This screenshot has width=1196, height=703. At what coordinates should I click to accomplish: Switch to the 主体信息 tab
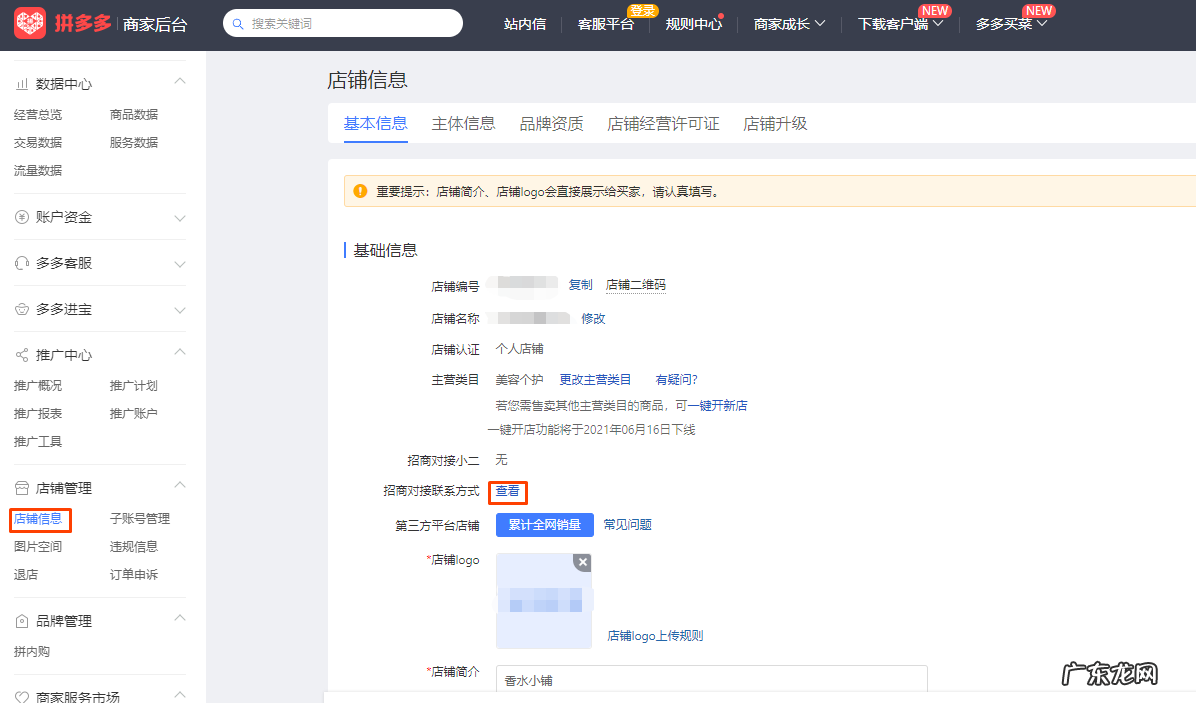pyautogui.click(x=463, y=123)
